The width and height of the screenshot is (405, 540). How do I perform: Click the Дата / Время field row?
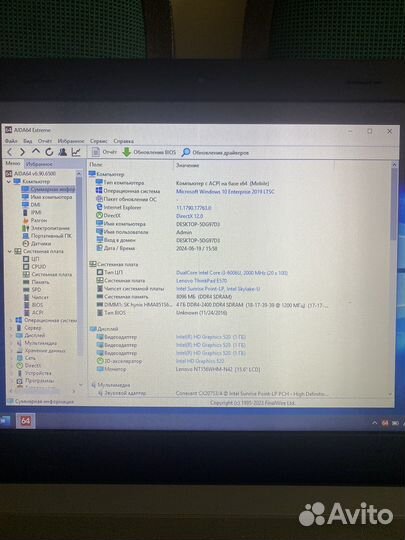(x=157, y=248)
